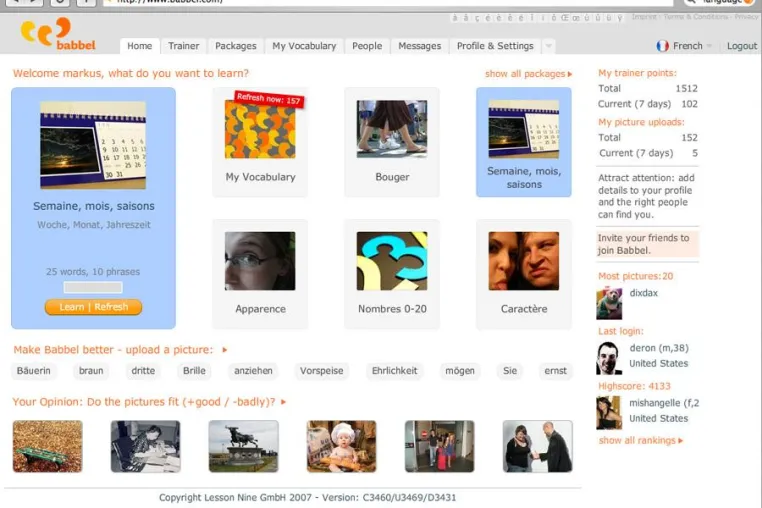Expand Make Babbel better upload arrow
Screen dimensions: 762x508
click(225, 350)
